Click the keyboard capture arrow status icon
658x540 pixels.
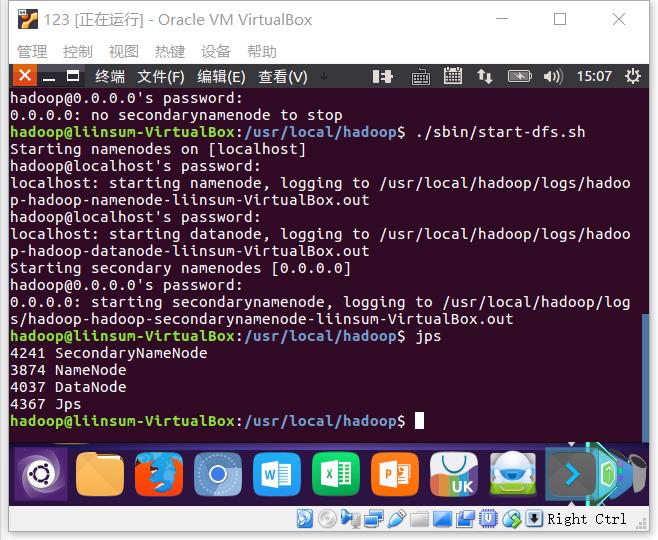click(534, 519)
